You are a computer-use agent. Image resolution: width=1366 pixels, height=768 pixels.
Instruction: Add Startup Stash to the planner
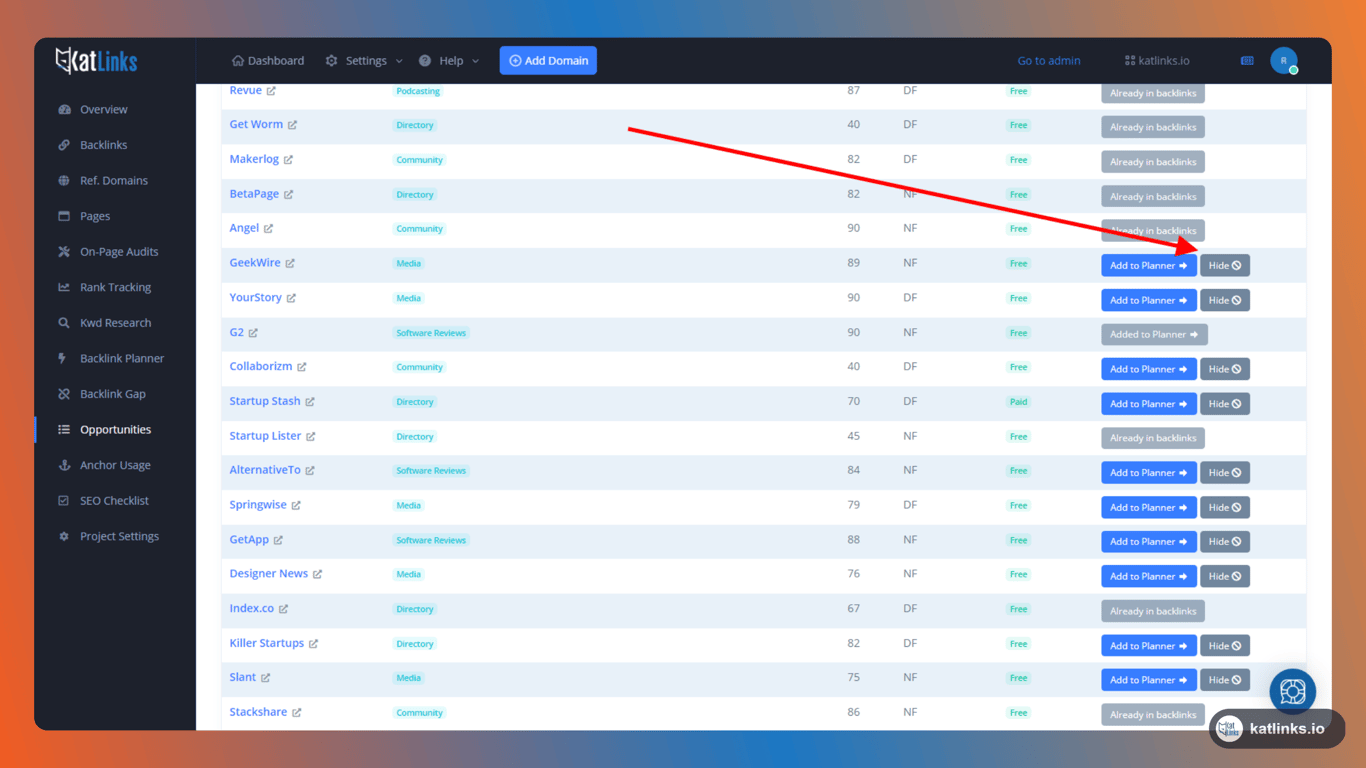click(1149, 404)
